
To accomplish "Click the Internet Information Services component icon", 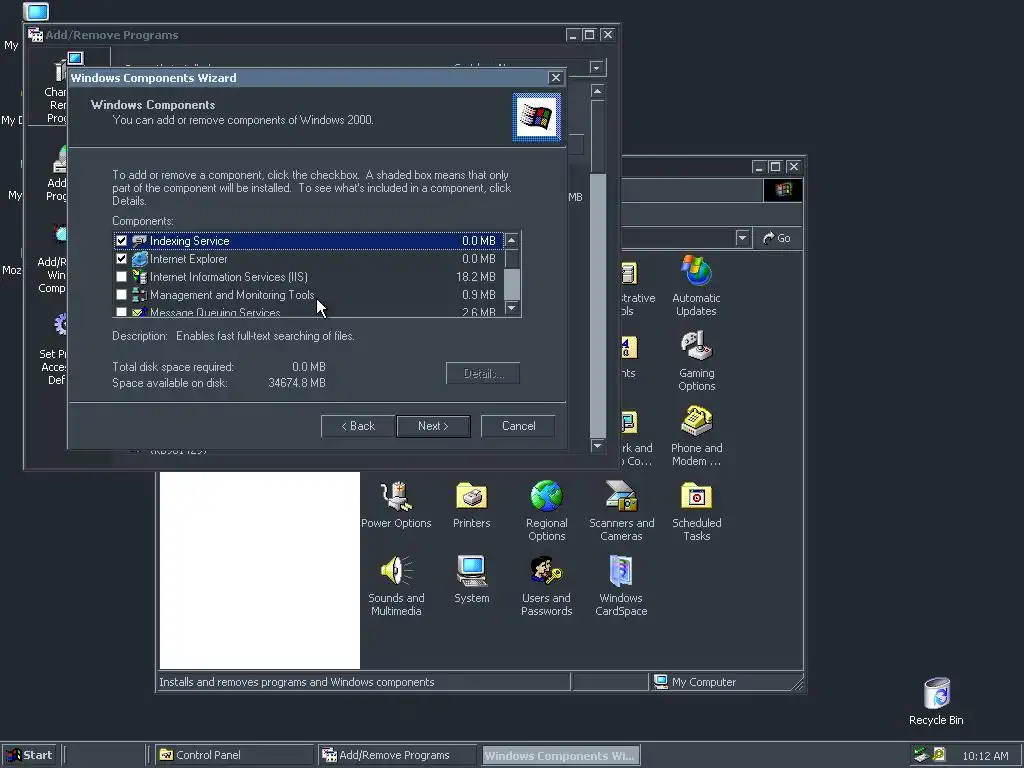I will coord(139,277).
